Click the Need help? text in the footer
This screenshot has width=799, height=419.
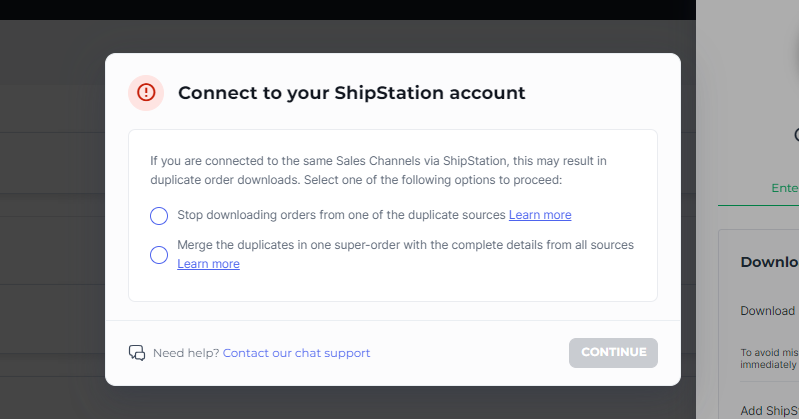tap(186, 353)
